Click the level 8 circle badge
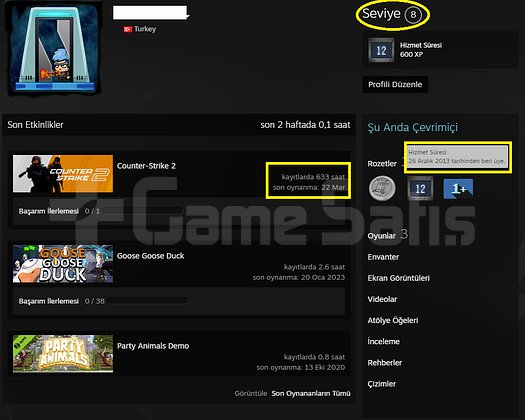This screenshot has height=420, width=525. tap(413, 15)
